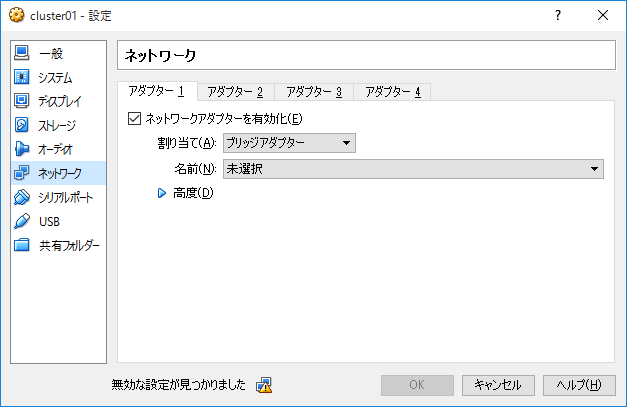The image size is (627, 407).
Task: Switch to the アダプター 2 tab
Action: (236, 92)
